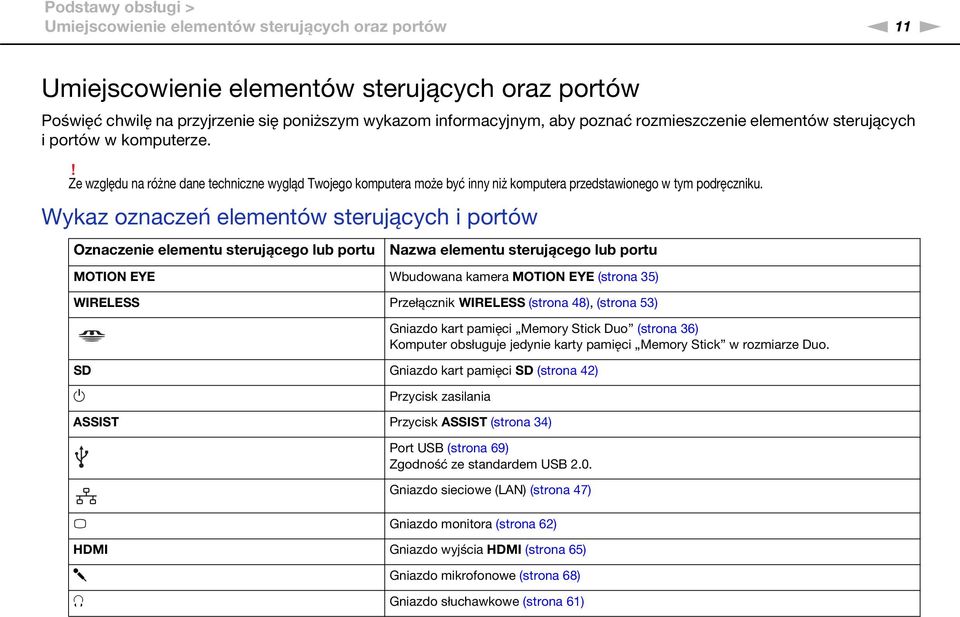Image resolution: width=960 pixels, height=617 pixels.
Task: Click the MOTION EYE label cell
Action: coord(227,279)
